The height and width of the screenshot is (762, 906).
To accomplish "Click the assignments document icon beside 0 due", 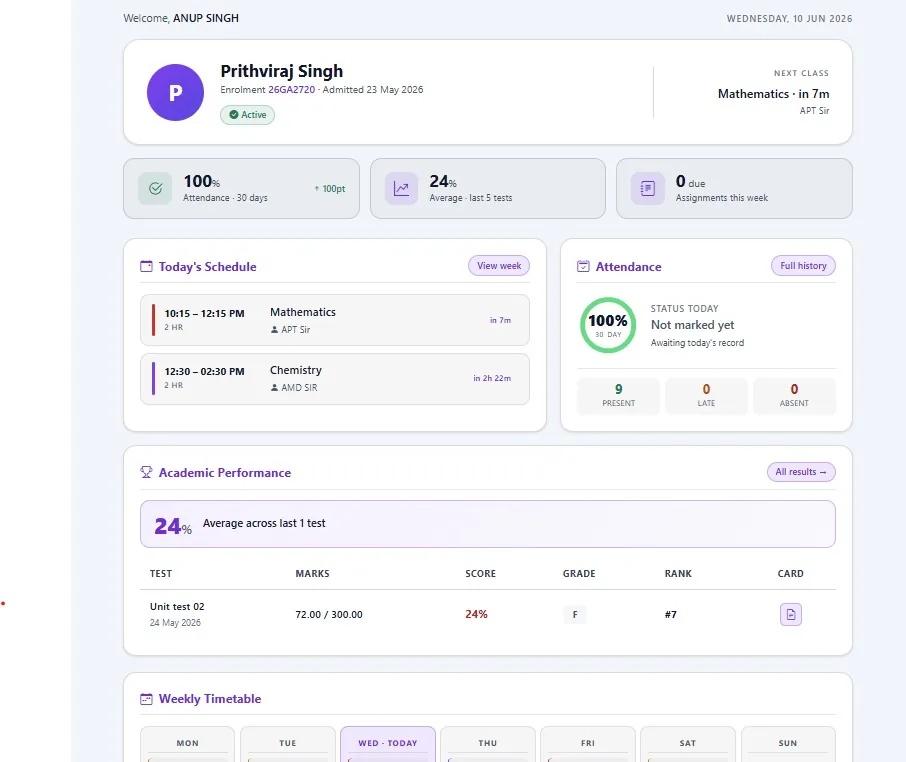I will tap(648, 188).
